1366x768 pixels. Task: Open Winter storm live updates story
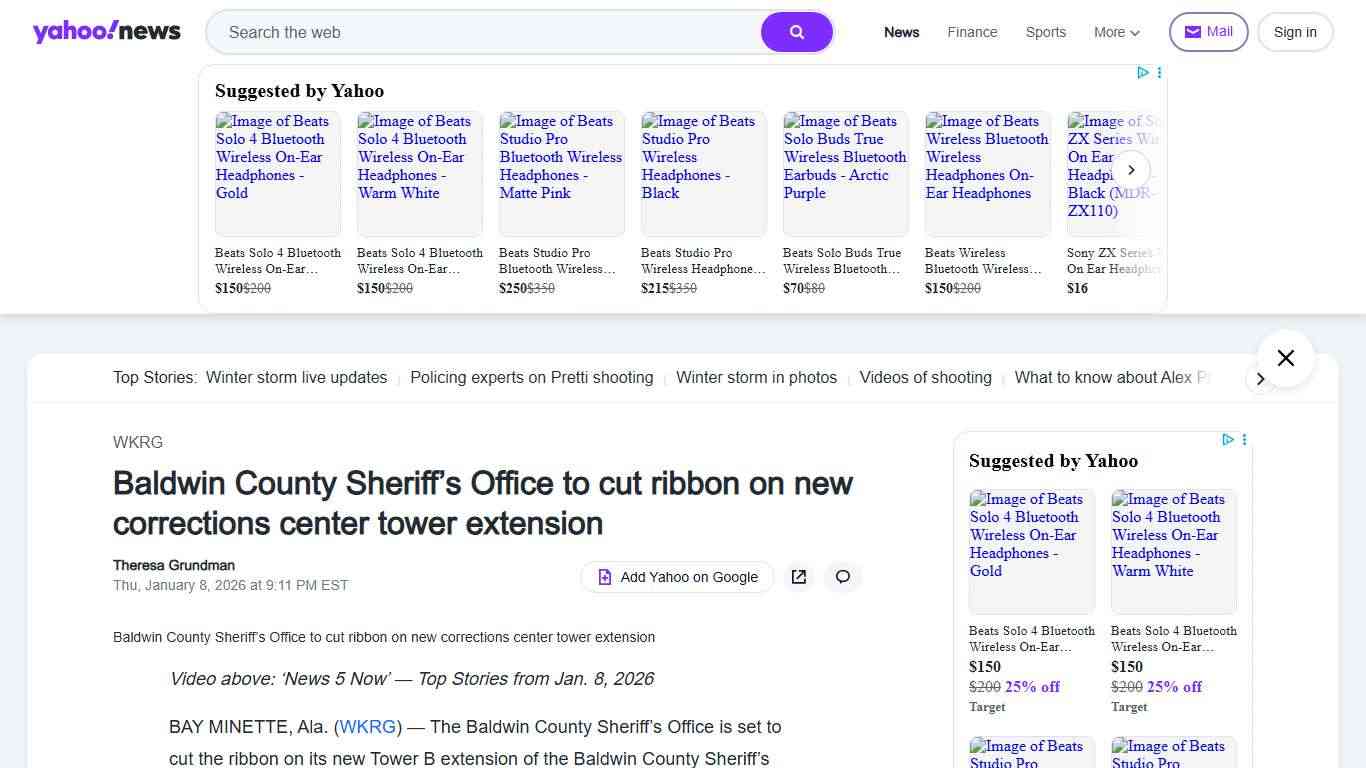coord(296,378)
